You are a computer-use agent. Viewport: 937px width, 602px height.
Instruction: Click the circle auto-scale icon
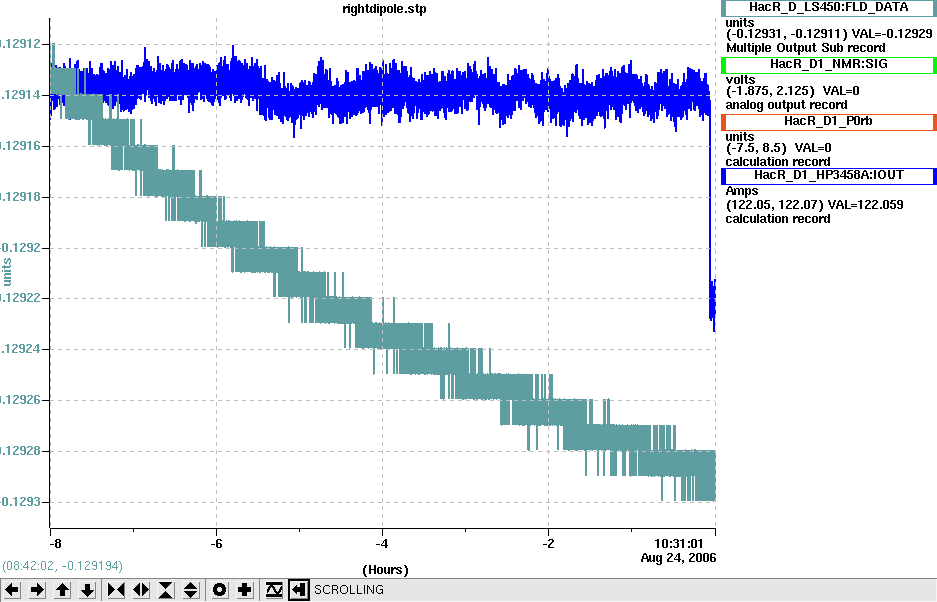coord(219,590)
